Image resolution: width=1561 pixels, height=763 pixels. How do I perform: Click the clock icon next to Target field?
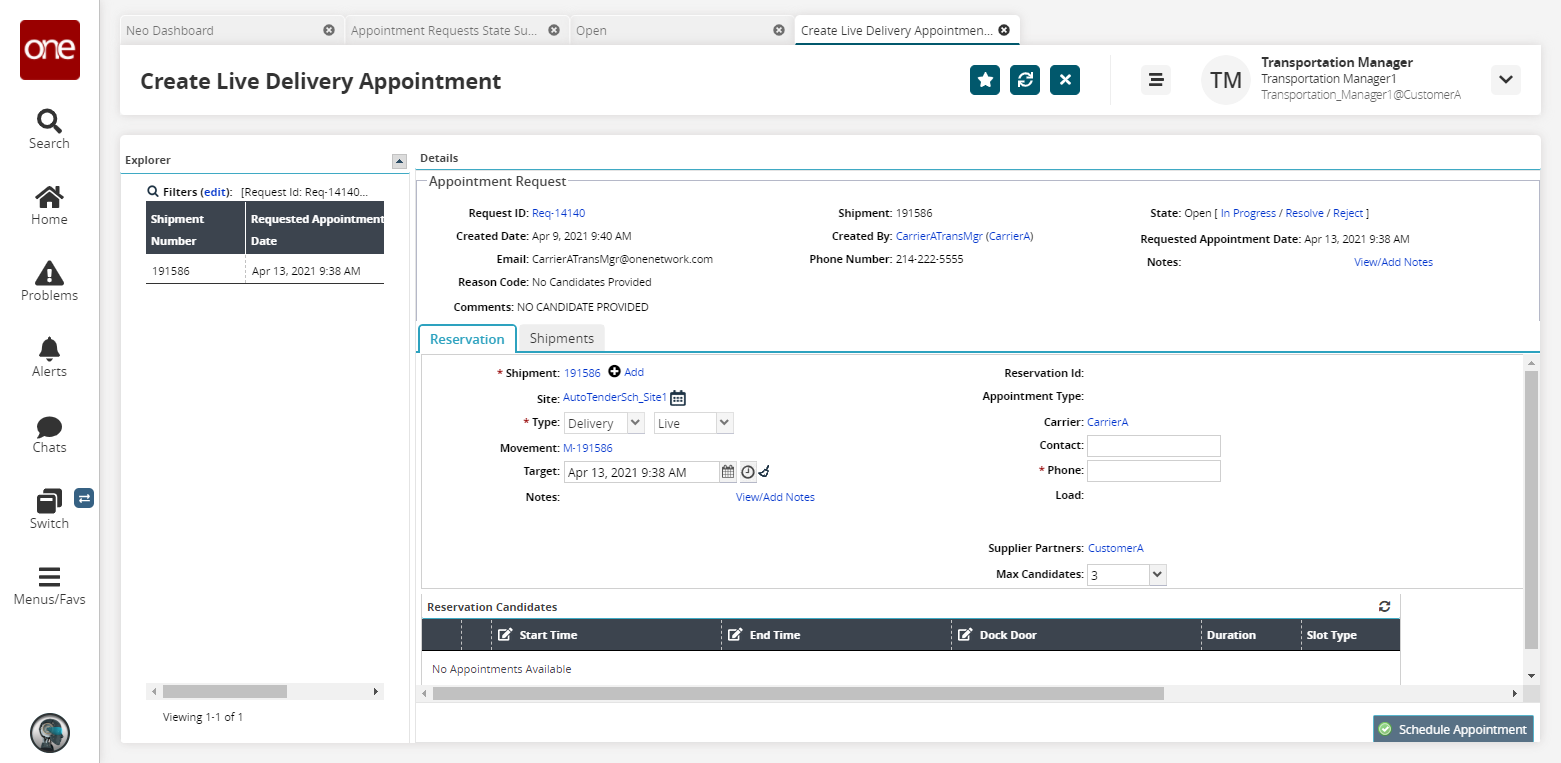[747, 472]
